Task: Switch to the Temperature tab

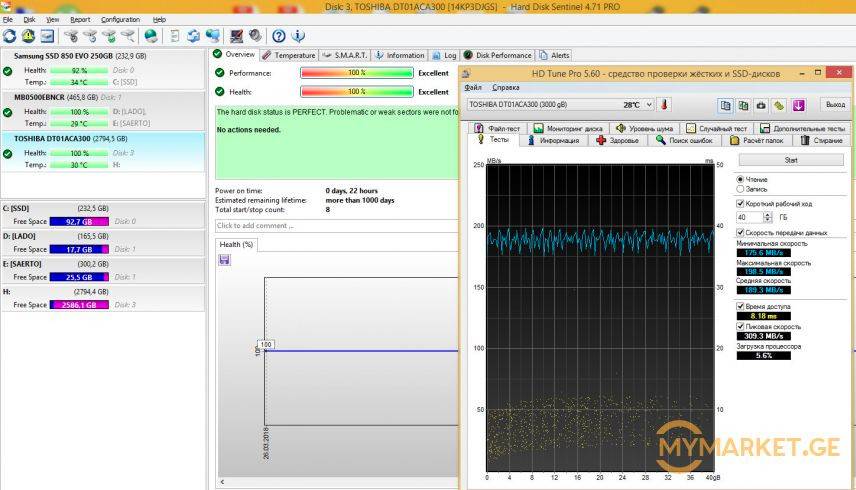Action: (x=288, y=55)
